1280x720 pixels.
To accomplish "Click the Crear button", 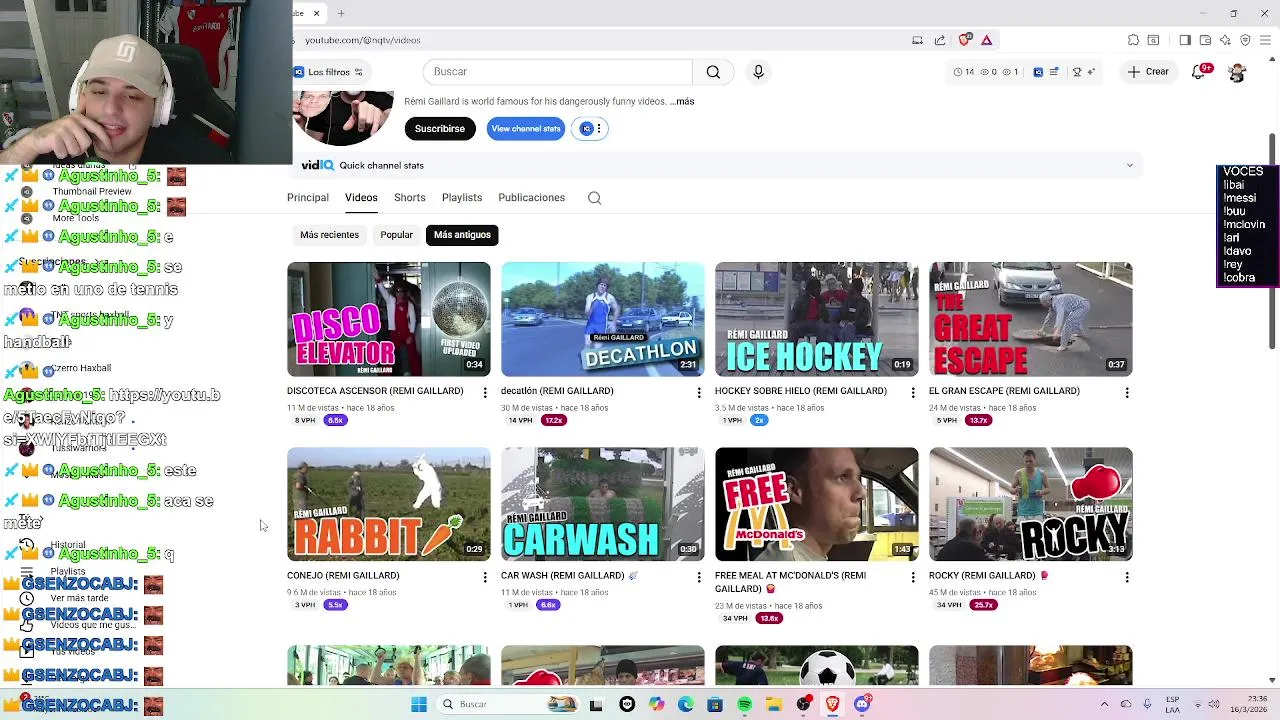I will [x=1148, y=72].
